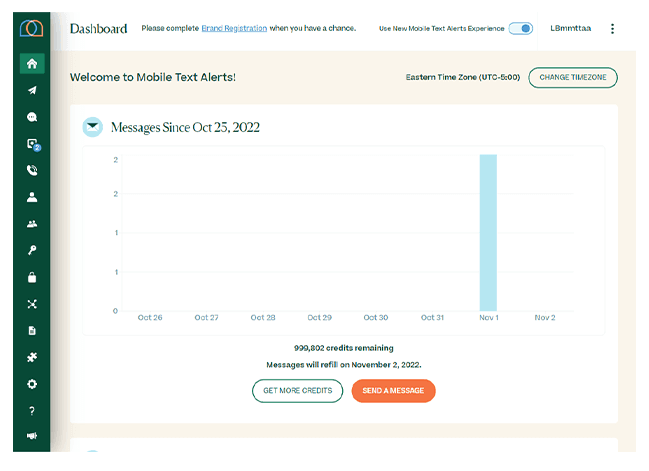Open the chat bubble messages icon
Image resolution: width=649 pixels, height=471 pixels.
point(32,117)
